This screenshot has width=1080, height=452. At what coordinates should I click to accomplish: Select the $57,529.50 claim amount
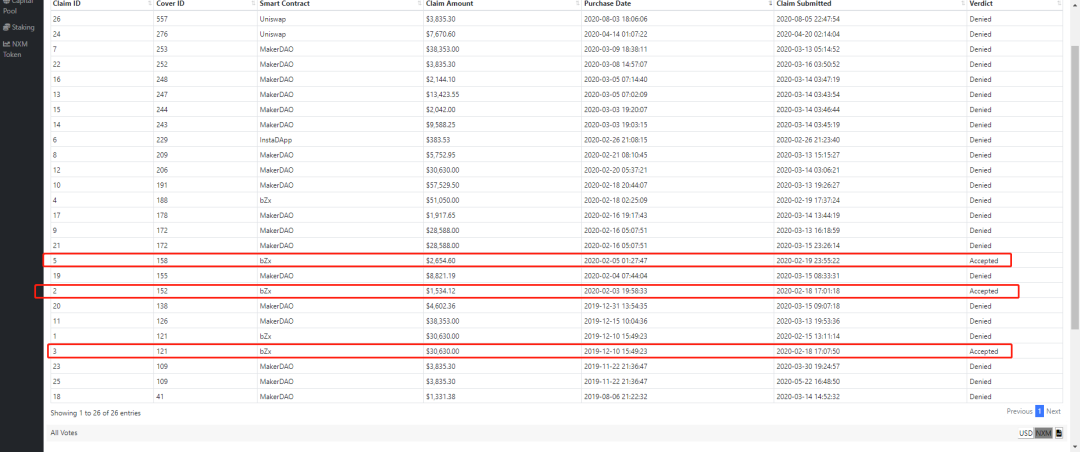click(x=442, y=185)
